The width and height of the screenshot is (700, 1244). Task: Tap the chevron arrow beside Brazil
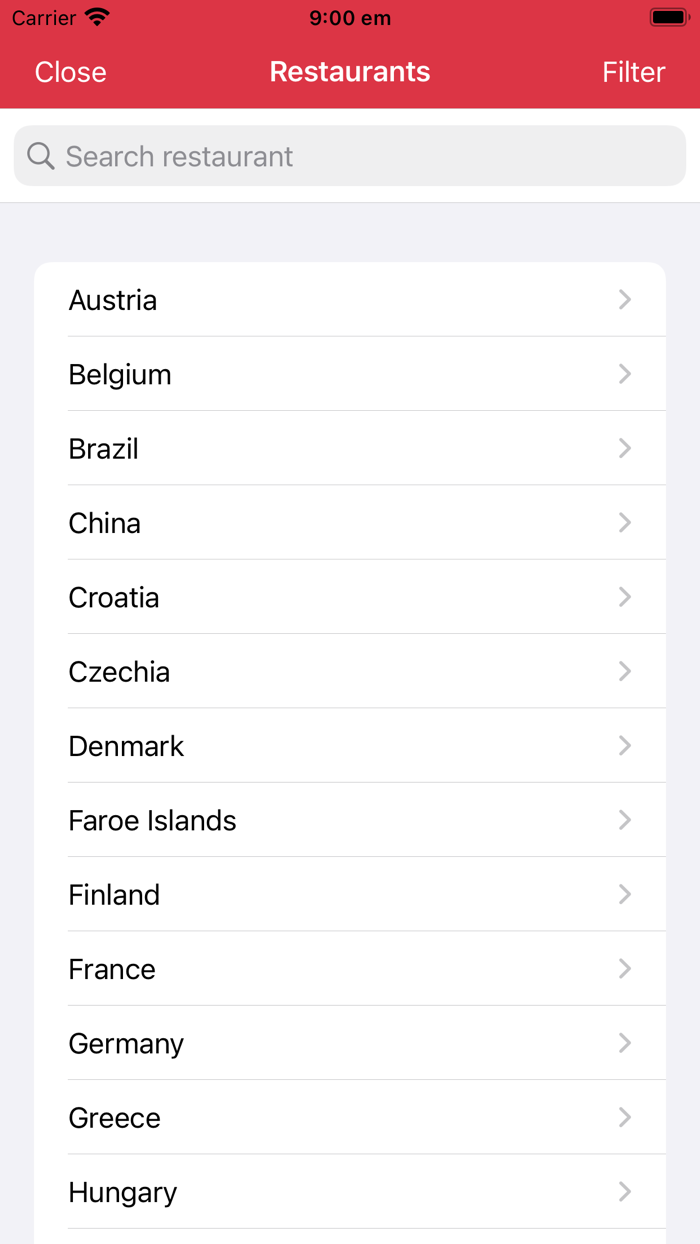tap(625, 448)
